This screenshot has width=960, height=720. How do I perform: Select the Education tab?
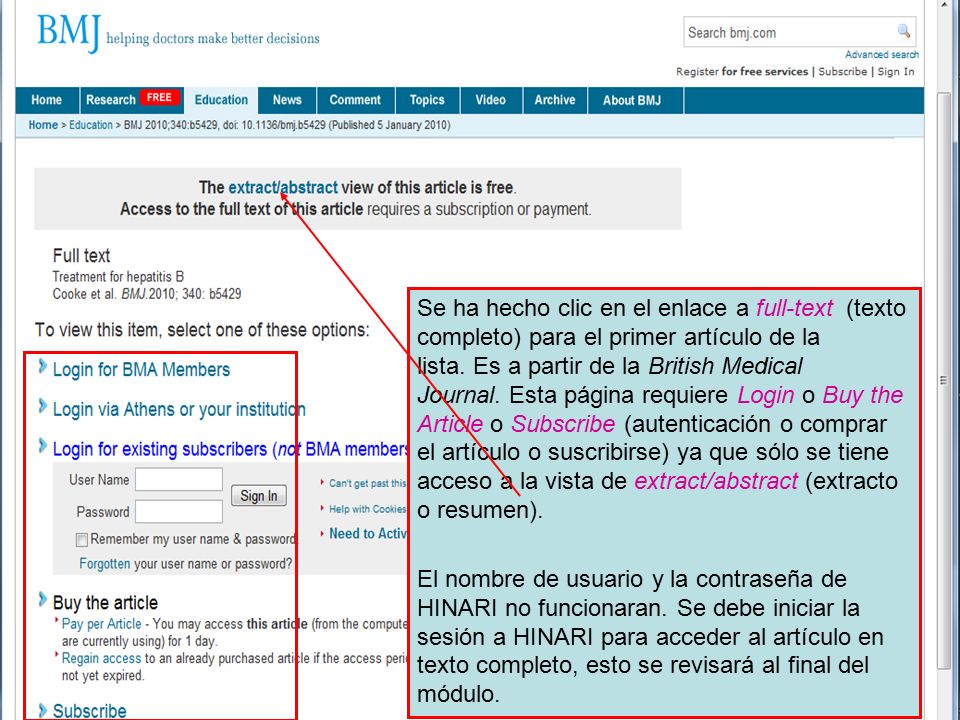[221, 100]
